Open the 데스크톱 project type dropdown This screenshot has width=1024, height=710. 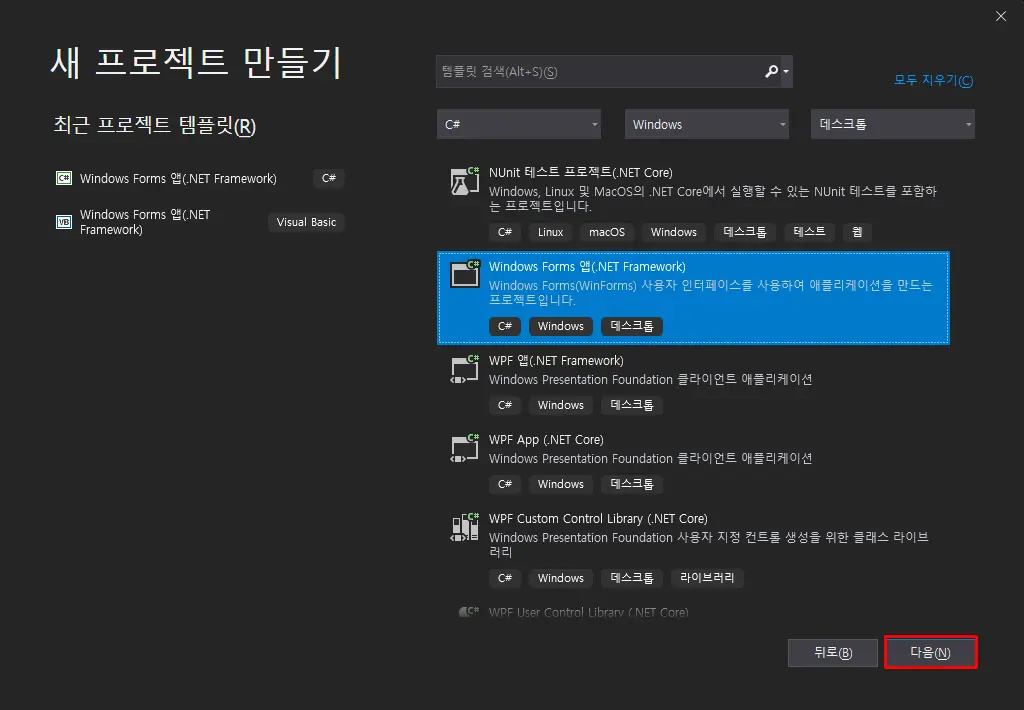coord(893,124)
